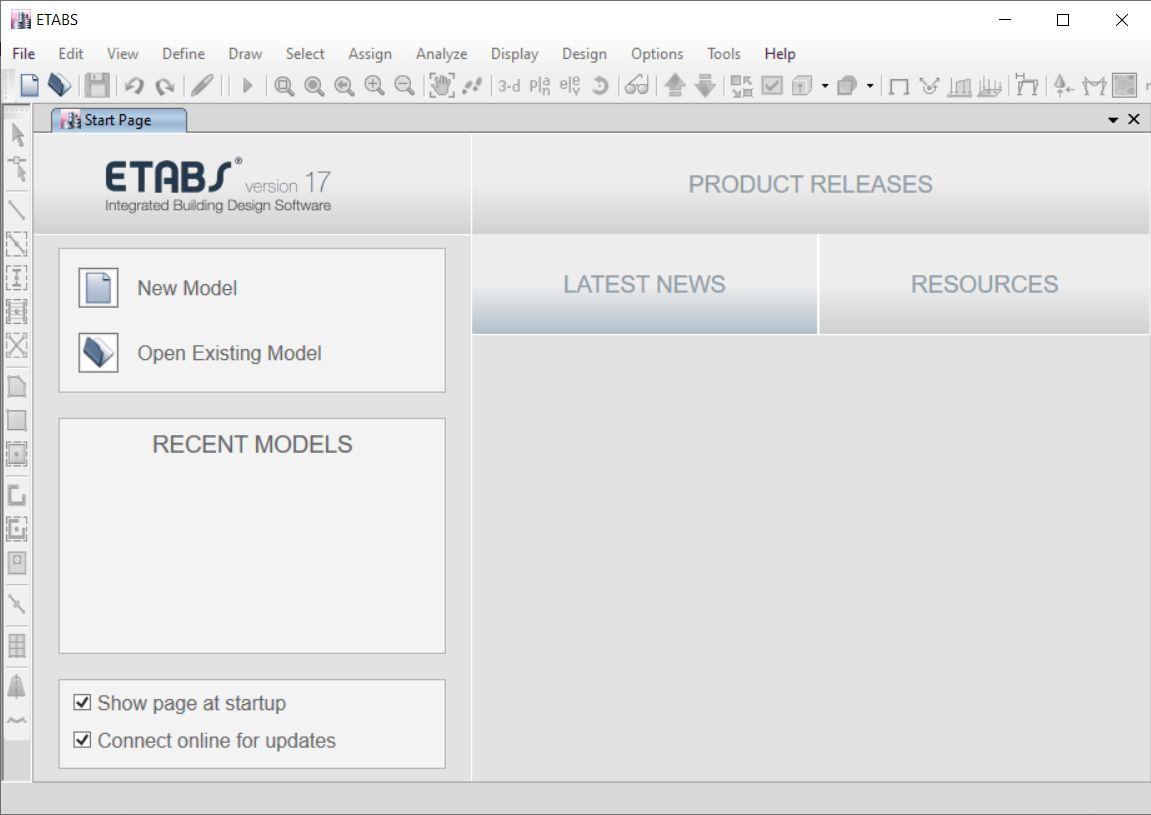Screen dimensions: 1151x815
Task: Select the Start Page tab
Action: coord(118,120)
